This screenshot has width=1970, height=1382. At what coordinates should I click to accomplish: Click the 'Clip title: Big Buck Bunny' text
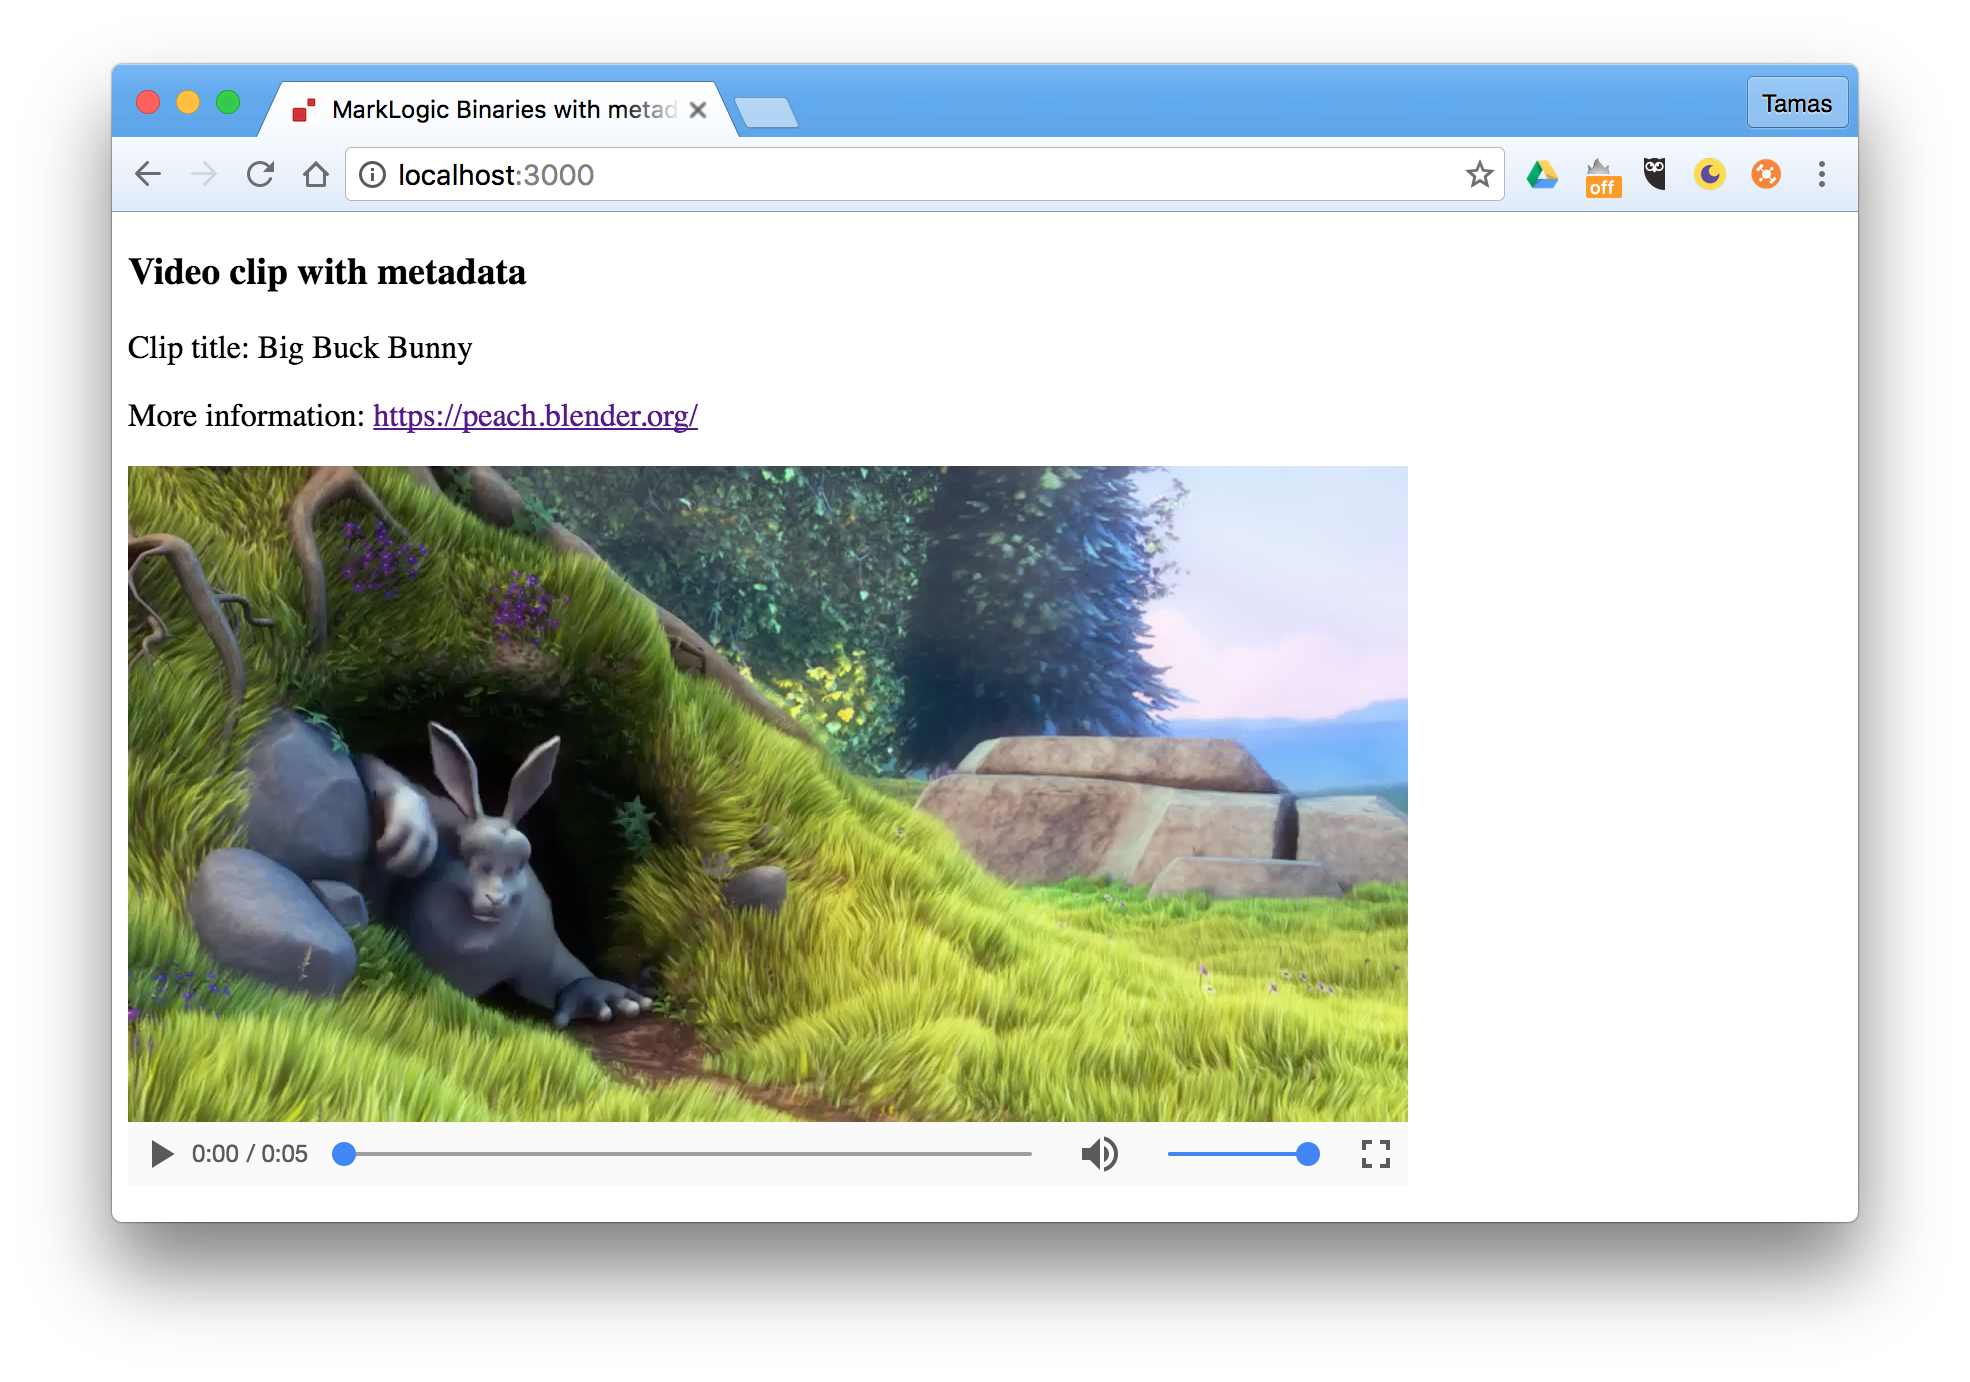tap(300, 347)
